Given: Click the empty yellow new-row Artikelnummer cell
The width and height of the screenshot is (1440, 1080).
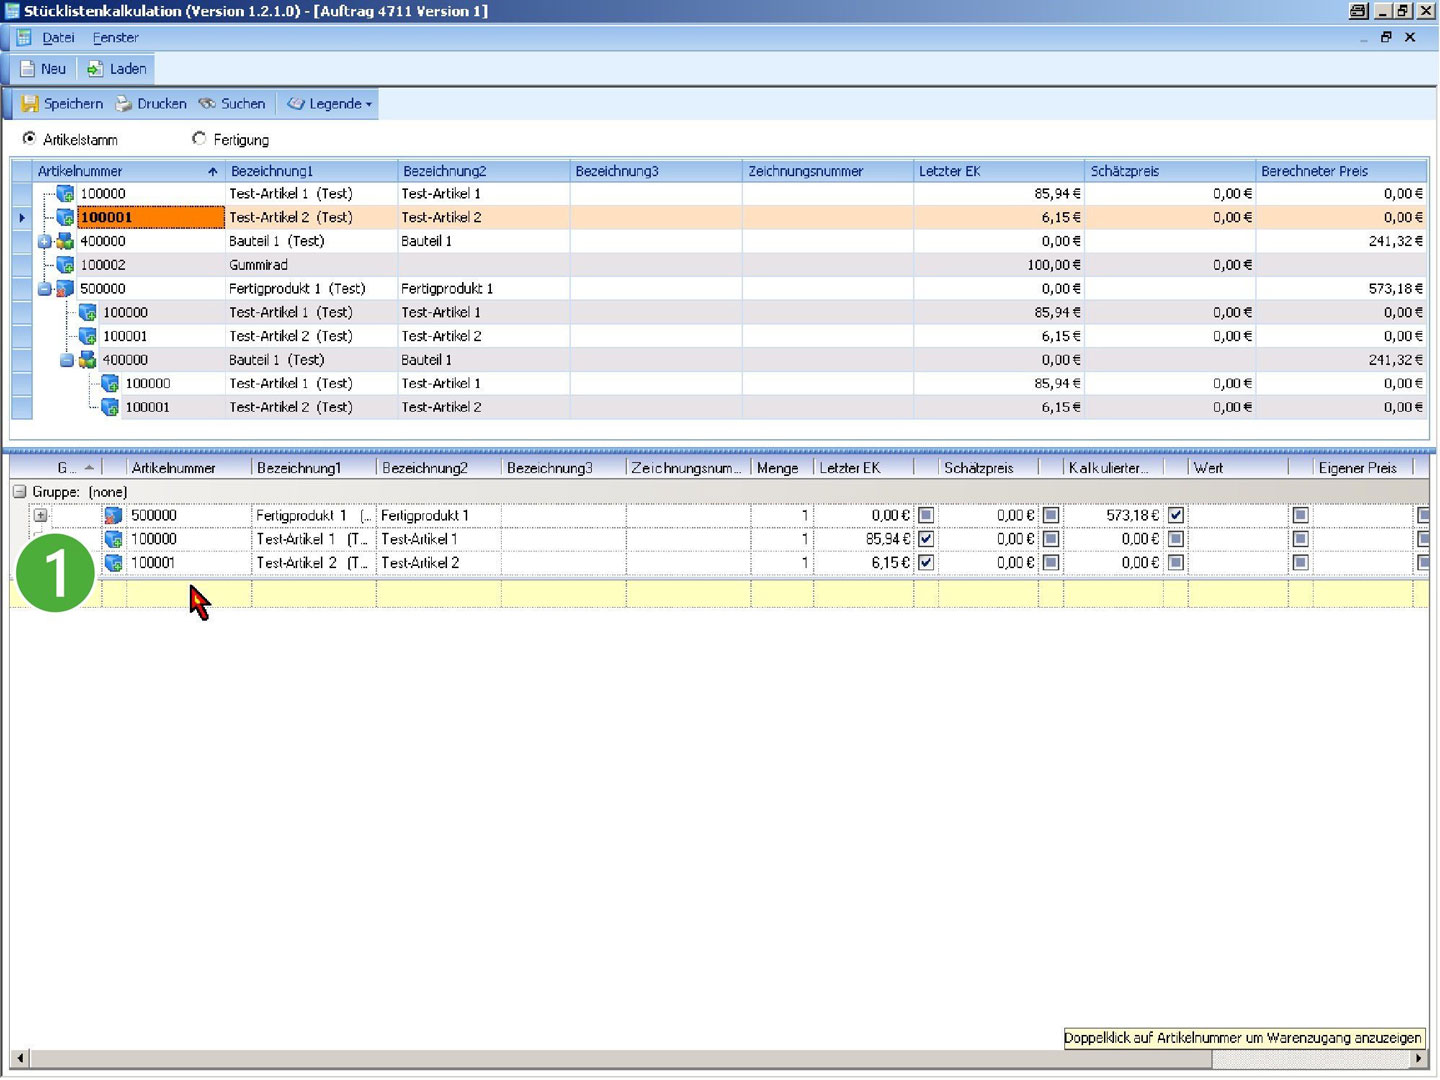Looking at the screenshot, I should pyautogui.click(x=189, y=594).
